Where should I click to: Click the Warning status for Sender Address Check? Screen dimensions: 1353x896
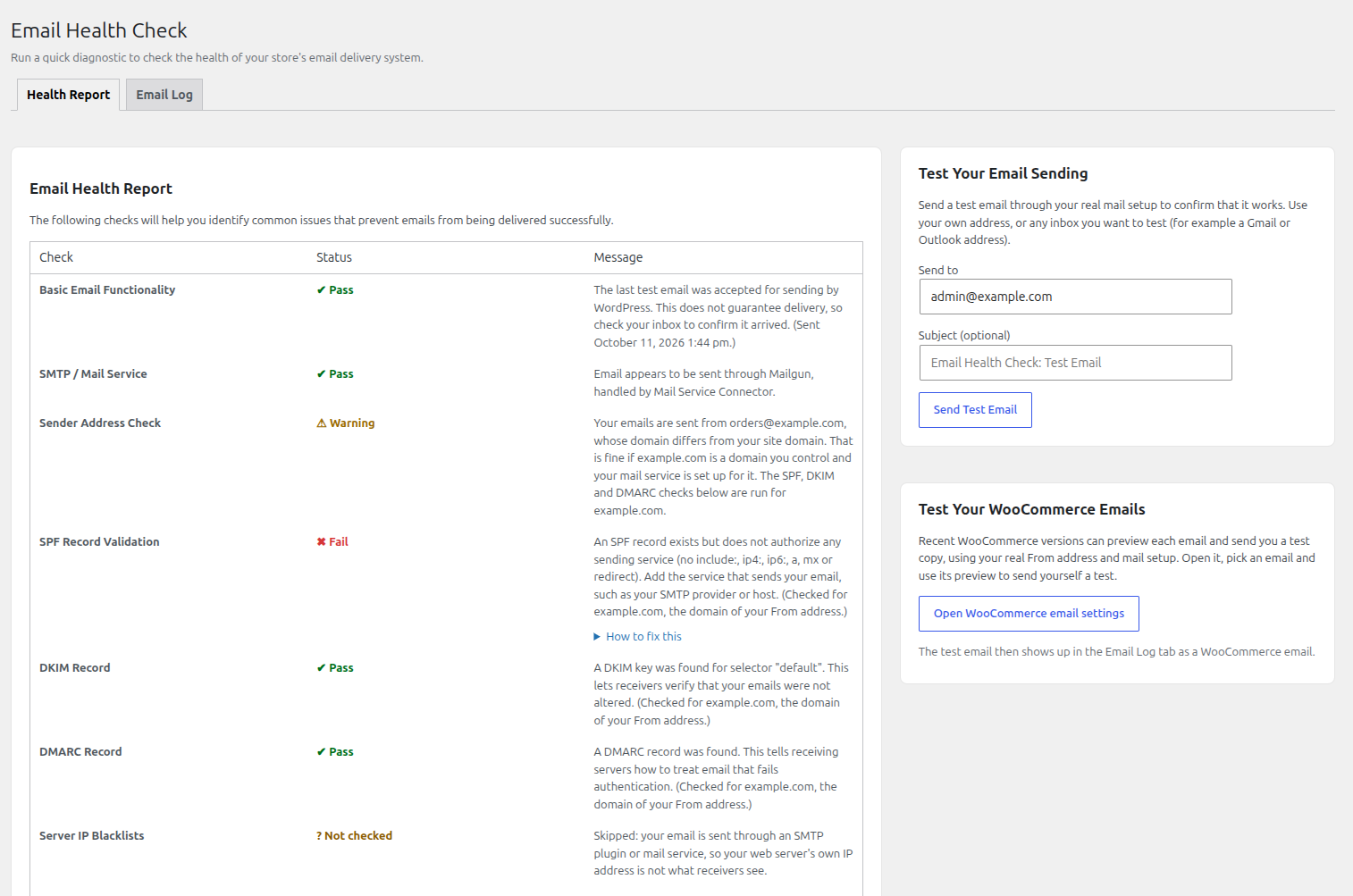[x=345, y=423]
